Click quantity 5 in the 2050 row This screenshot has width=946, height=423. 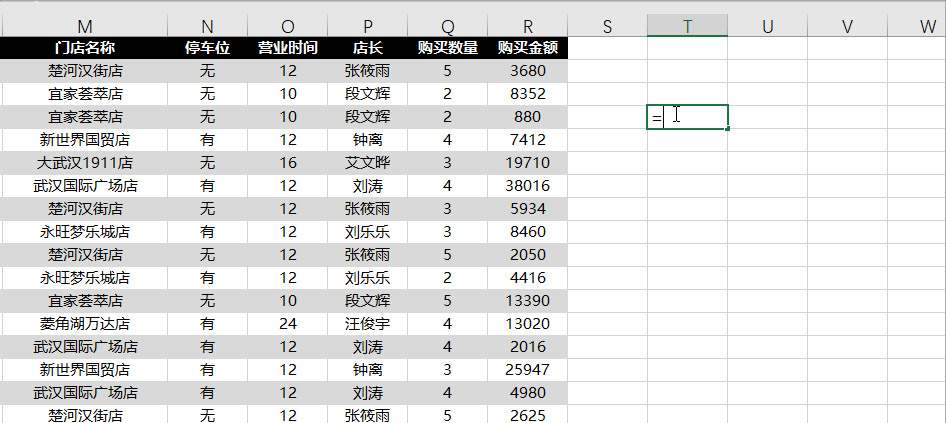point(447,255)
